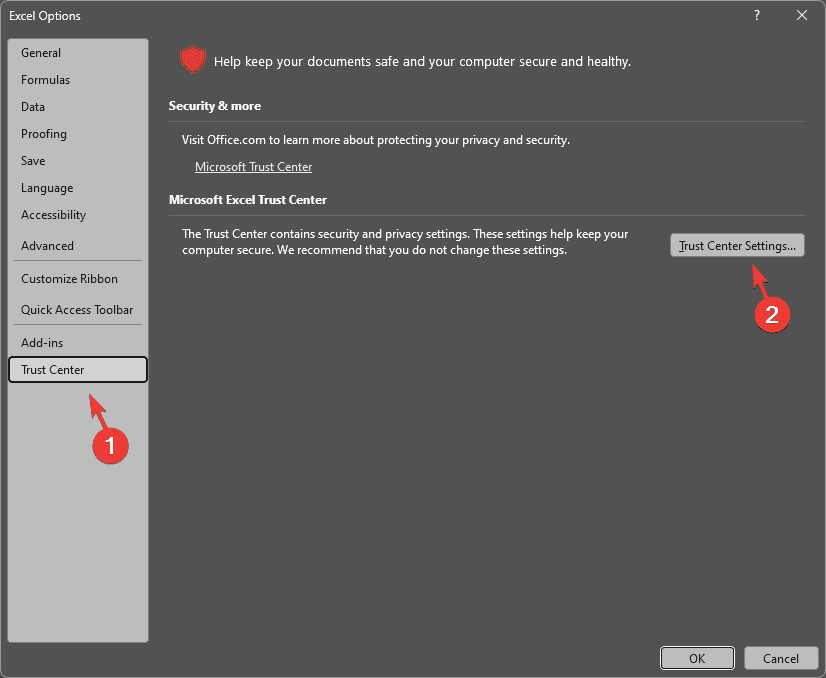Select the Formulas category

point(45,80)
